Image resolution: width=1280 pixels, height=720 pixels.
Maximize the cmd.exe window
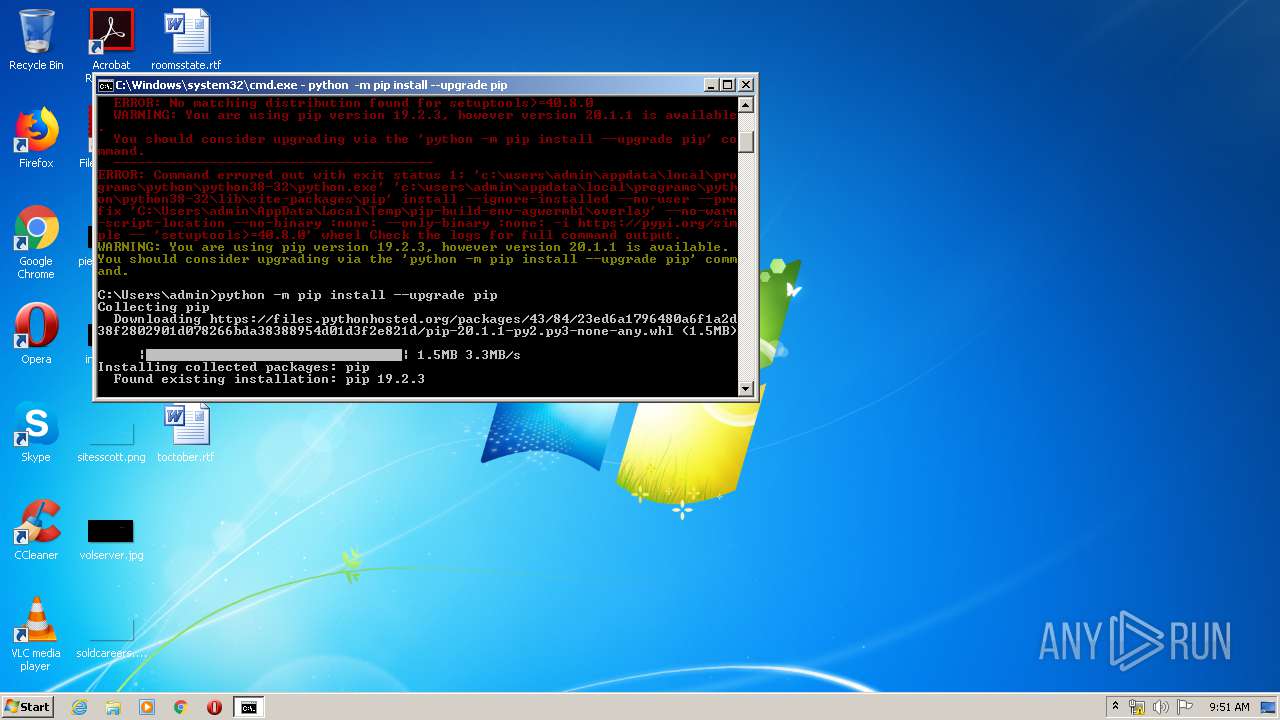click(x=728, y=85)
